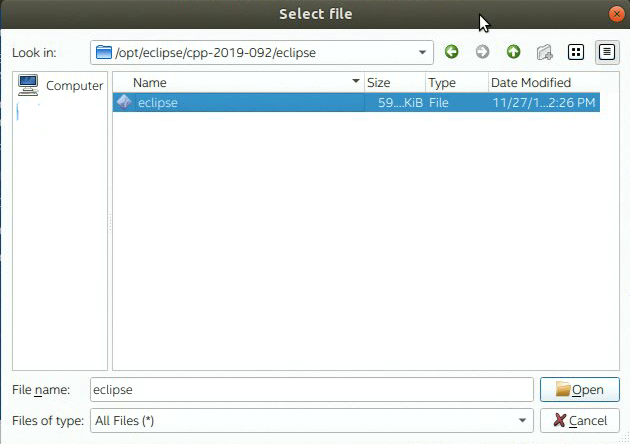Close the Select file dialog
This screenshot has width=630, height=444.
click(616, 14)
